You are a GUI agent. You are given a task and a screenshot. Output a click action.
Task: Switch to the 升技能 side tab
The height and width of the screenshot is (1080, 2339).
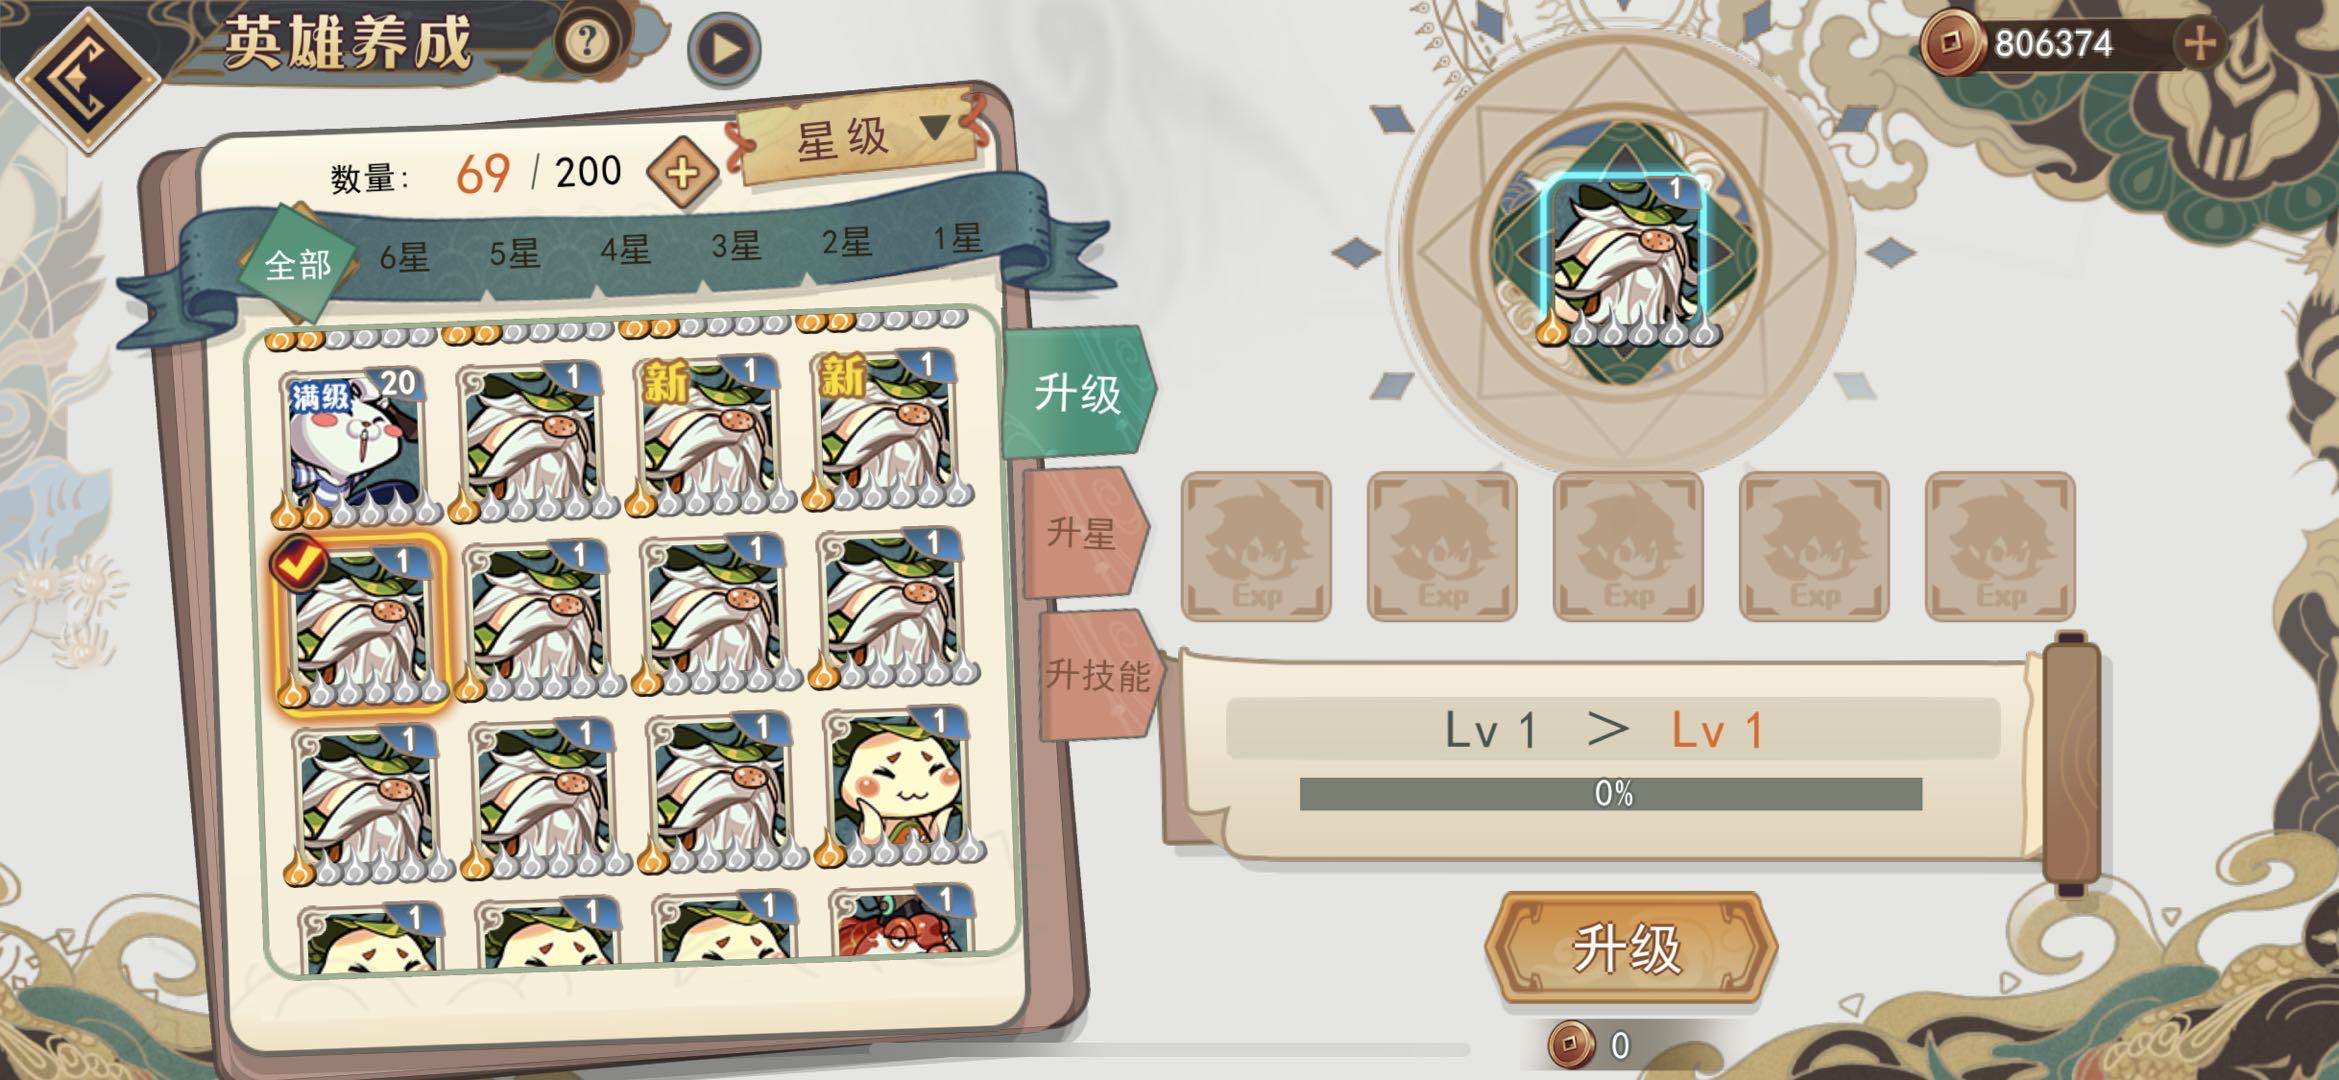[1098, 676]
